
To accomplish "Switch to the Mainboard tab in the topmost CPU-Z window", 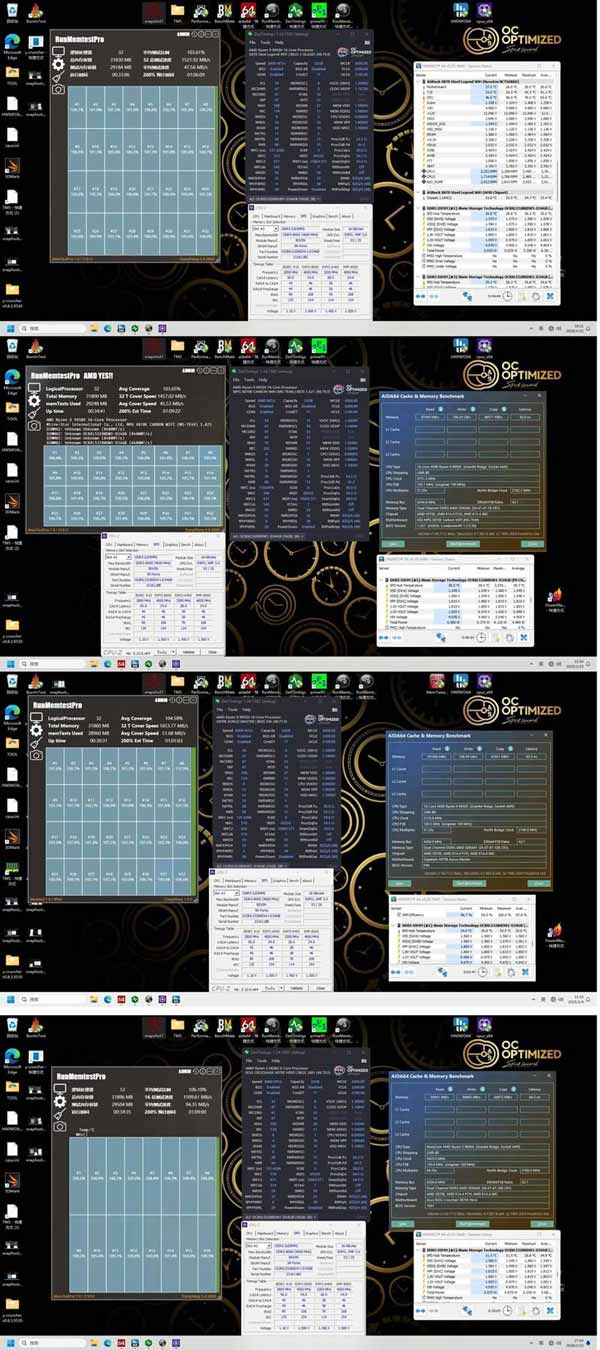I will click(x=272, y=215).
